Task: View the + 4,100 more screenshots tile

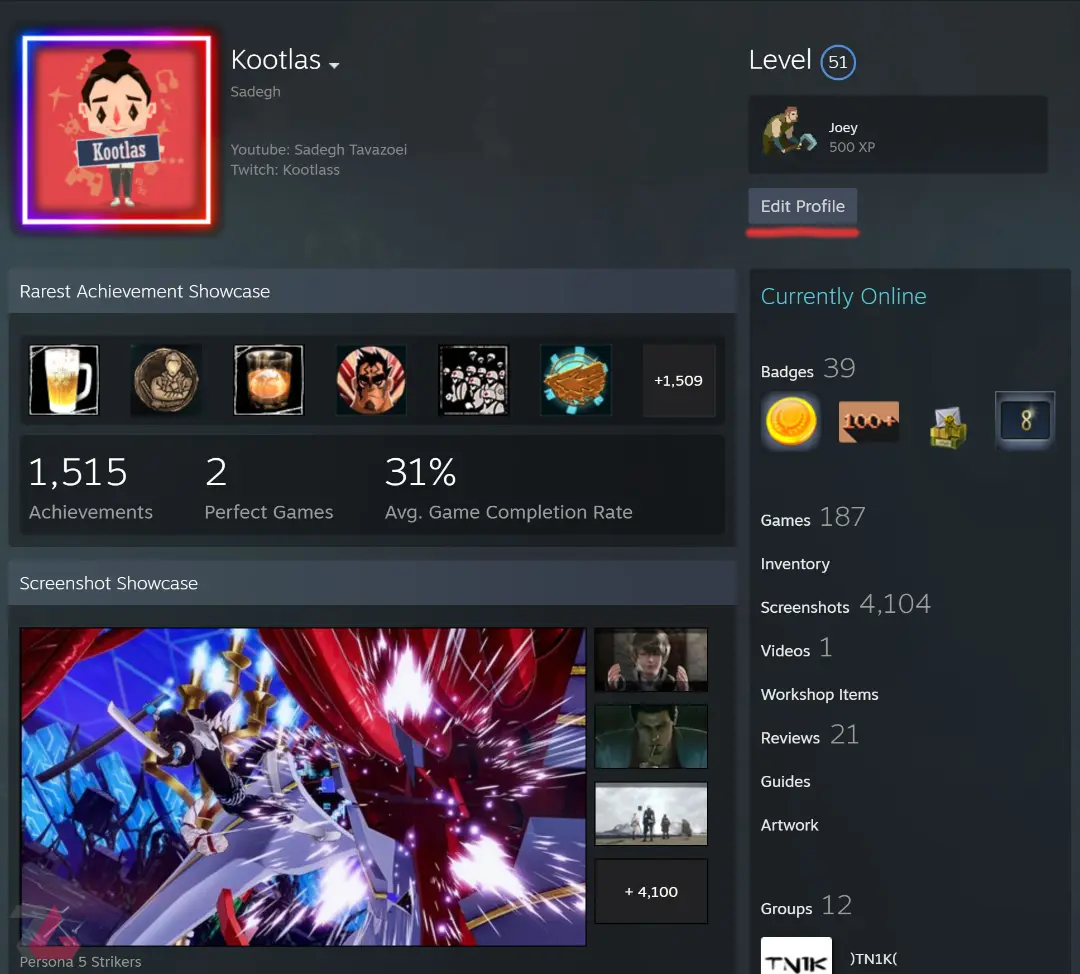Action: point(651,891)
